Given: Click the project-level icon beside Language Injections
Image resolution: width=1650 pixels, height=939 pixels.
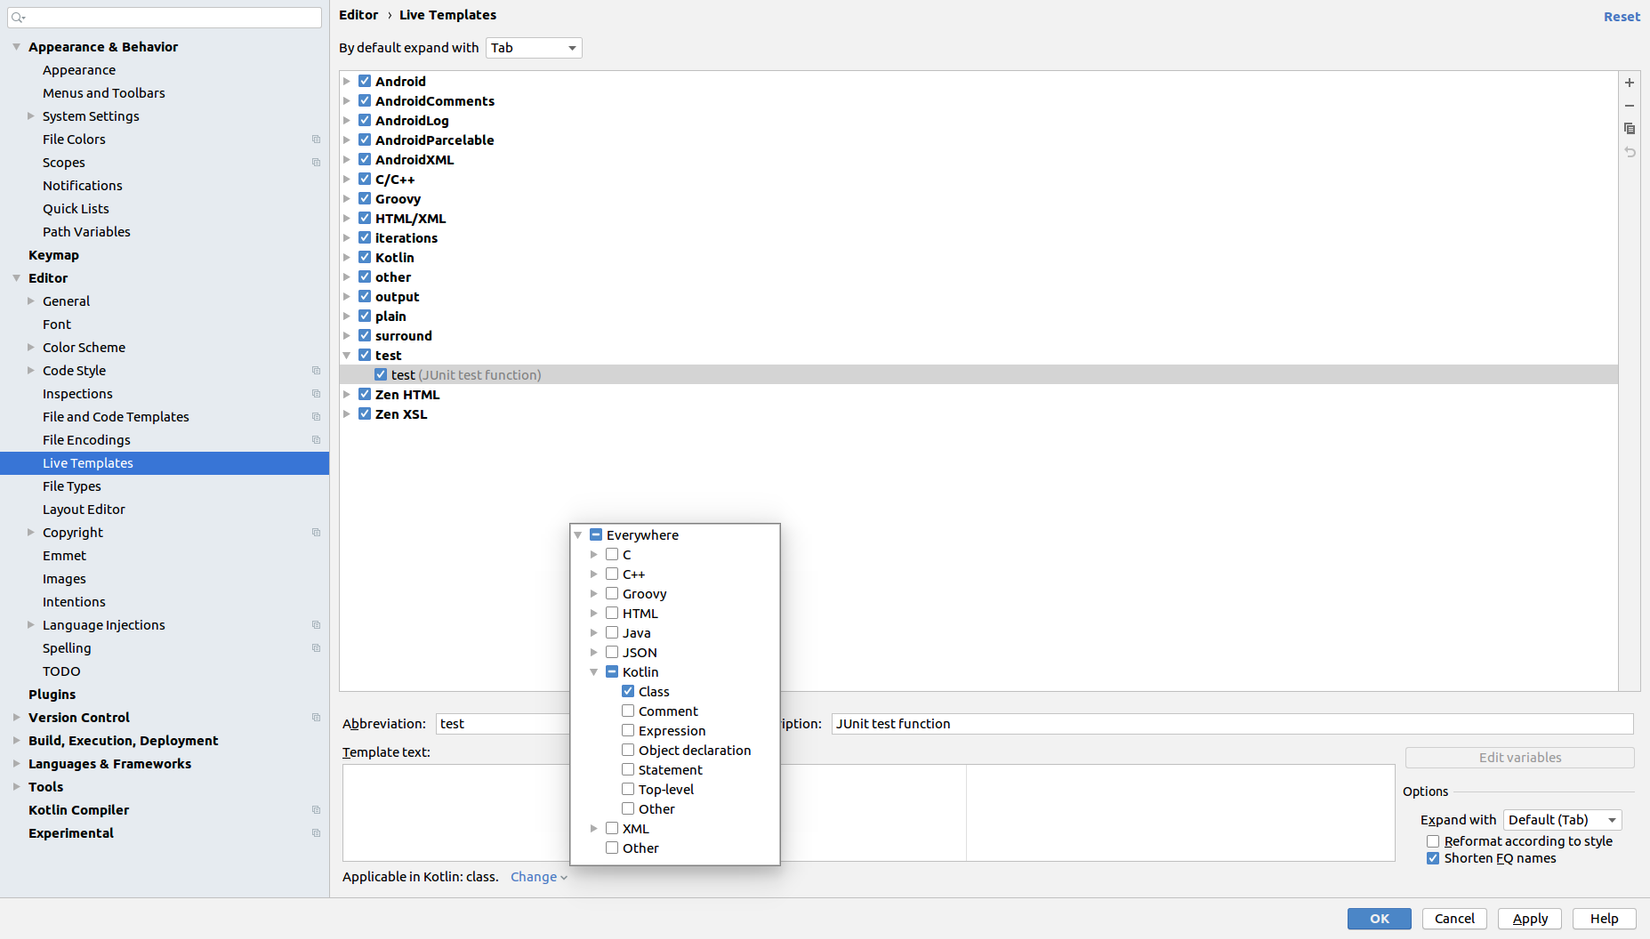Looking at the screenshot, I should [x=316, y=625].
